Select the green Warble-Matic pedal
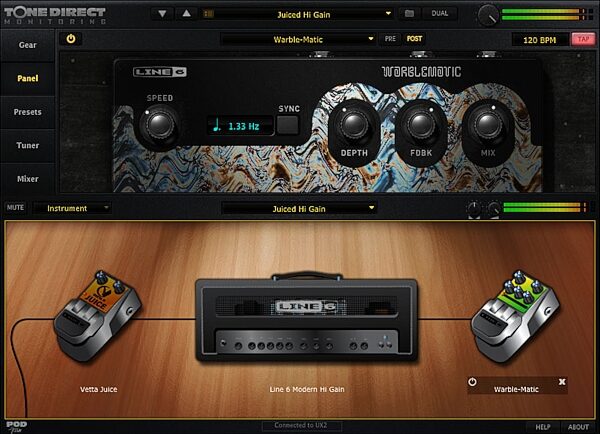The image size is (600, 434). click(515, 317)
